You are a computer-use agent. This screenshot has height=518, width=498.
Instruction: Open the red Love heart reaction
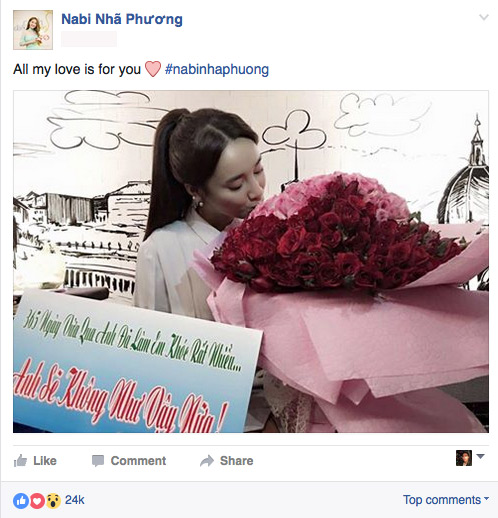point(37,501)
